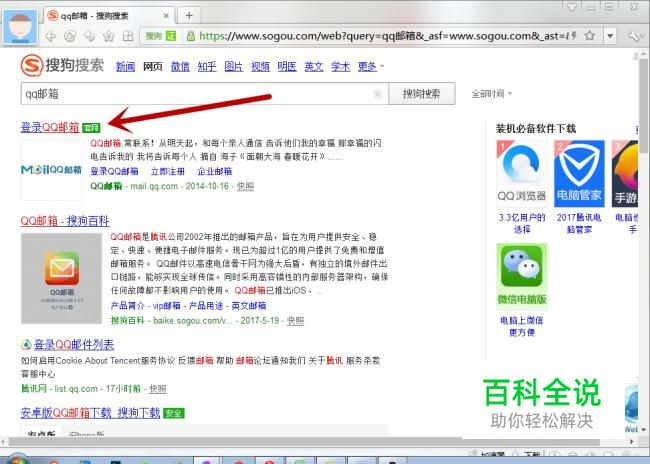The image size is (650, 464).
Task: Open the address bar dropdown arrow
Action: tap(610, 36)
